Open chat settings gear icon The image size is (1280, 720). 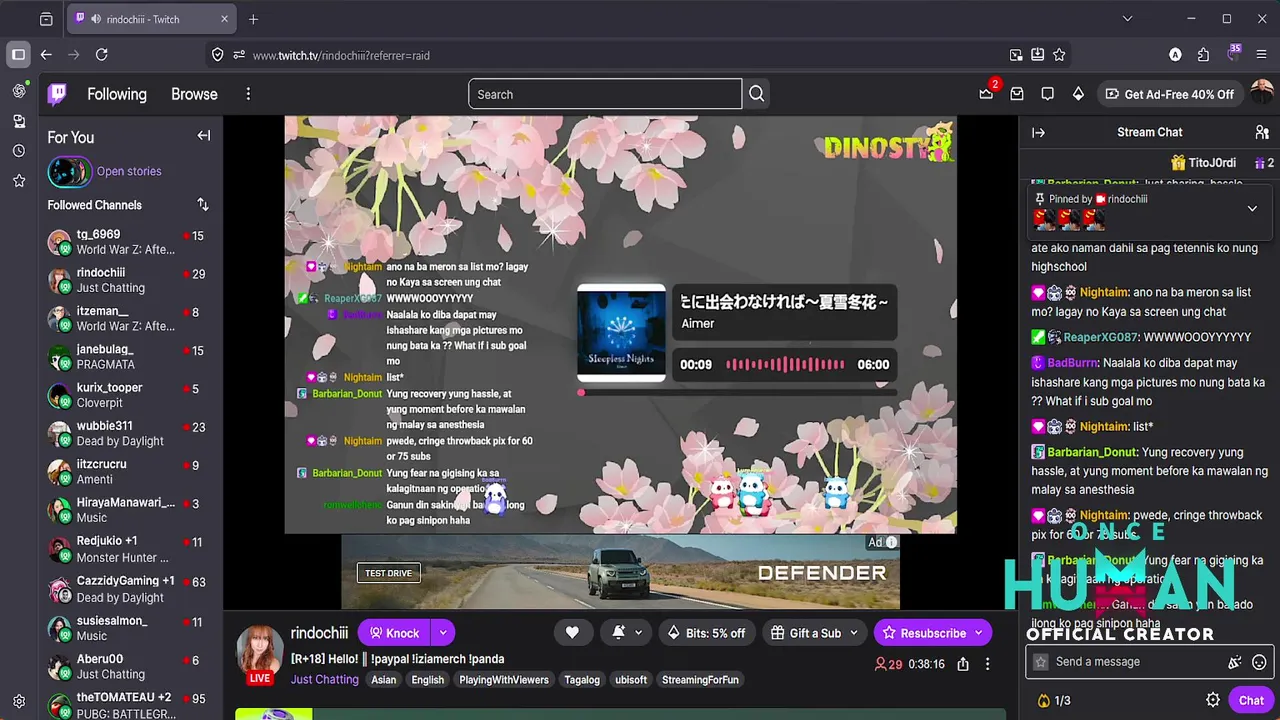coord(1213,700)
